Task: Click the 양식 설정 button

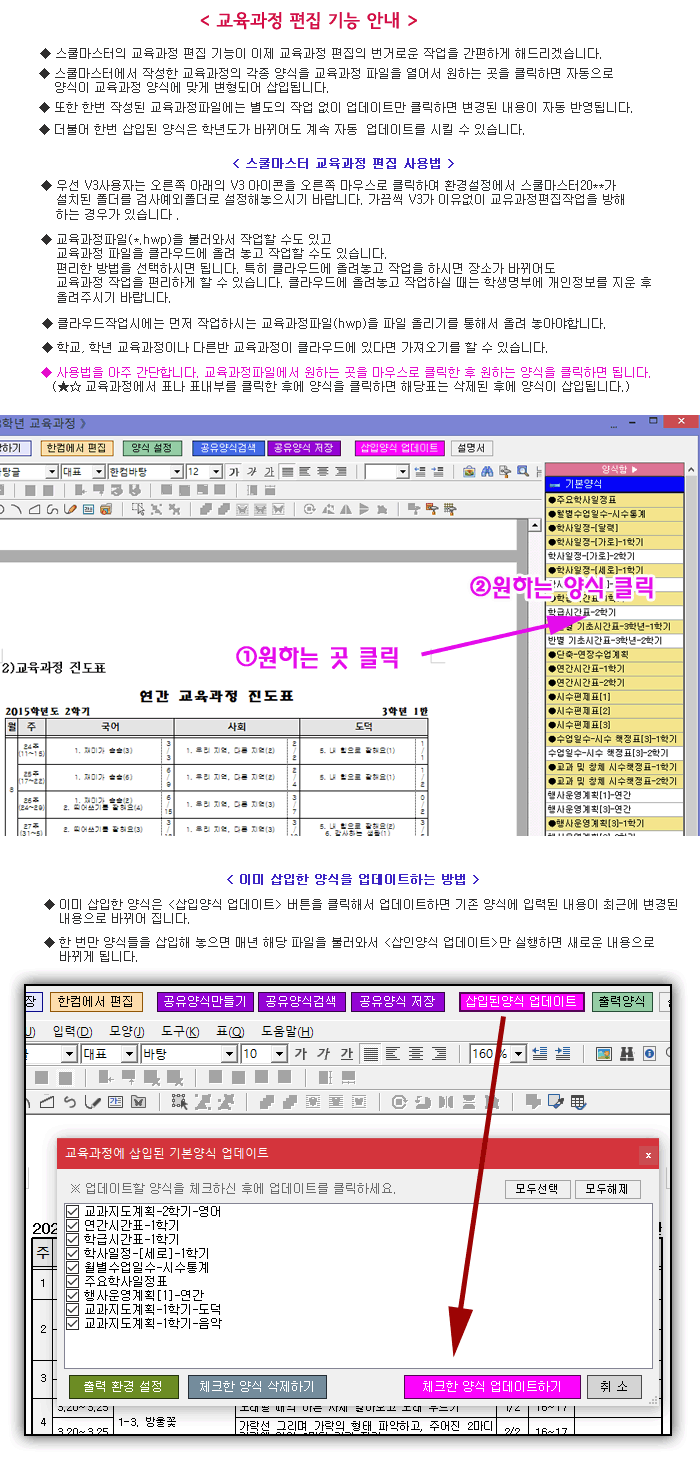Action: click(152, 448)
